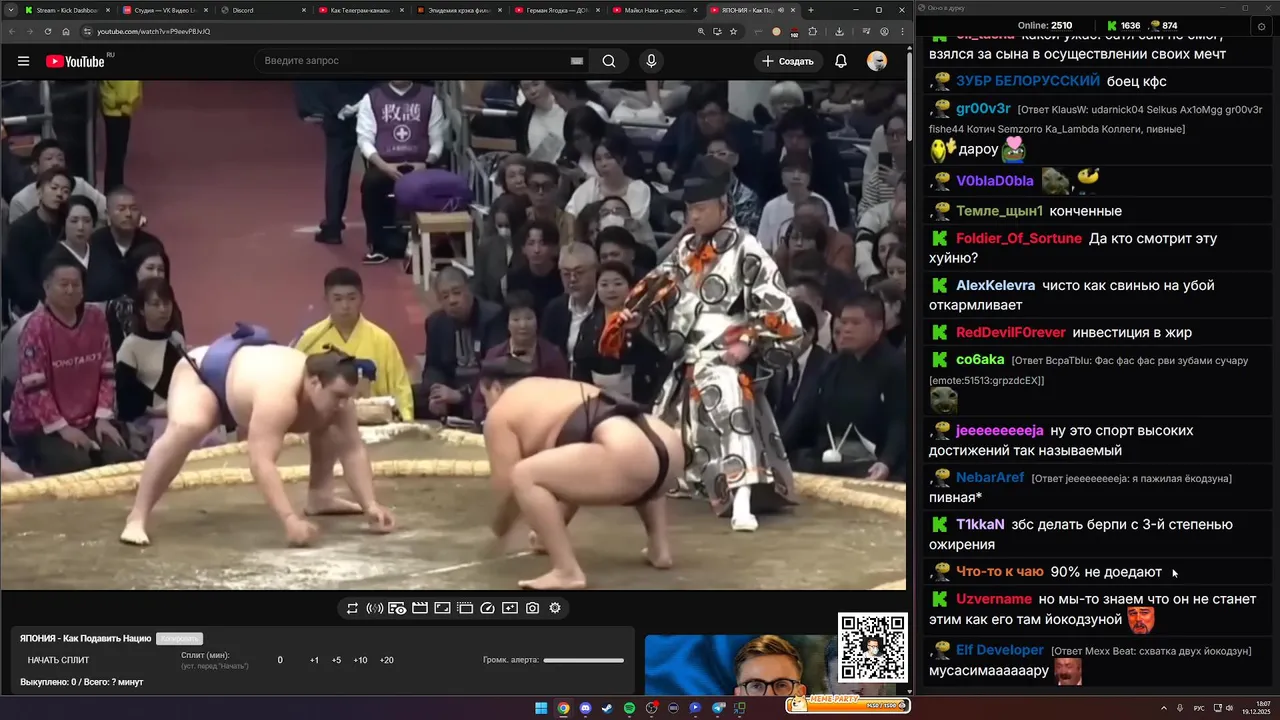The height and width of the screenshot is (720, 1280).
Task: Click the video filters icon in toolbar
Action: pos(510,608)
